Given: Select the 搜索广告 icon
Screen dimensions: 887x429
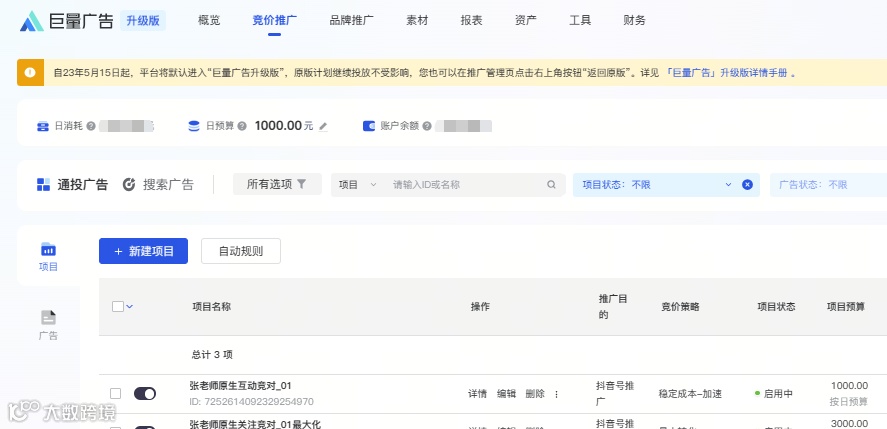Looking at the screenshot, I should [x=129, y=185].
